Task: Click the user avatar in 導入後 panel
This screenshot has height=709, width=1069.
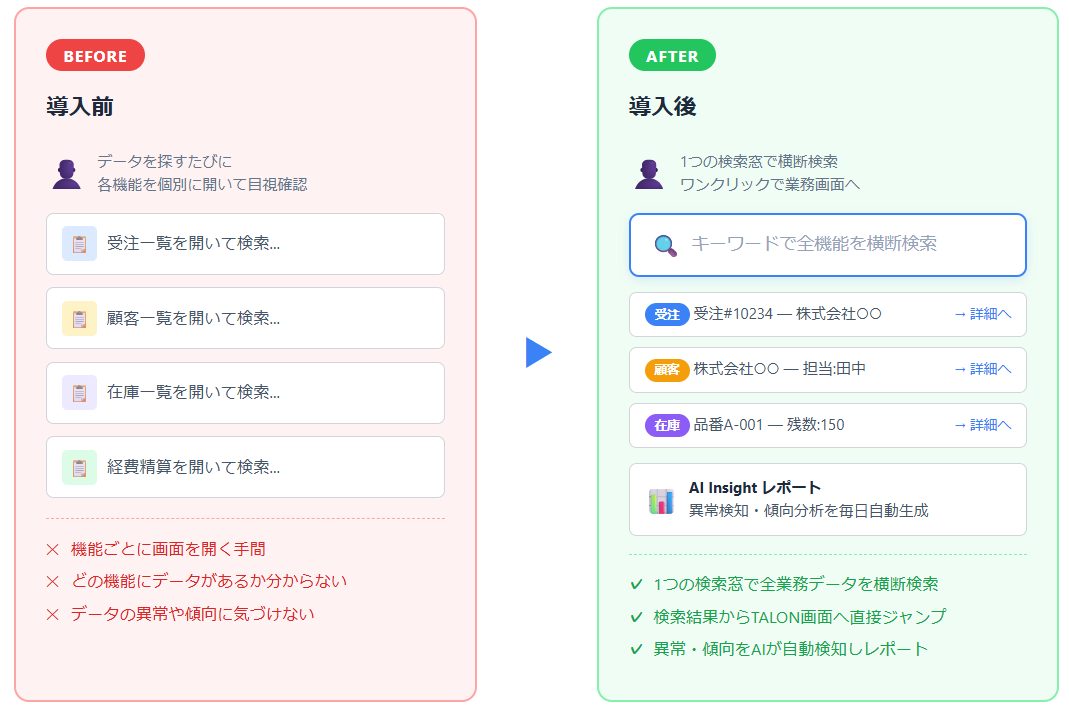Action: (649, 174)
